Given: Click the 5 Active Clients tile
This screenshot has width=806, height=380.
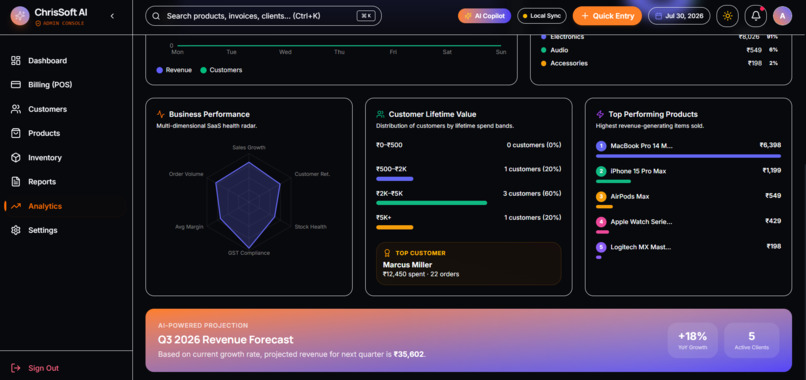Looking at the screenshot, I should coord(752,340).
